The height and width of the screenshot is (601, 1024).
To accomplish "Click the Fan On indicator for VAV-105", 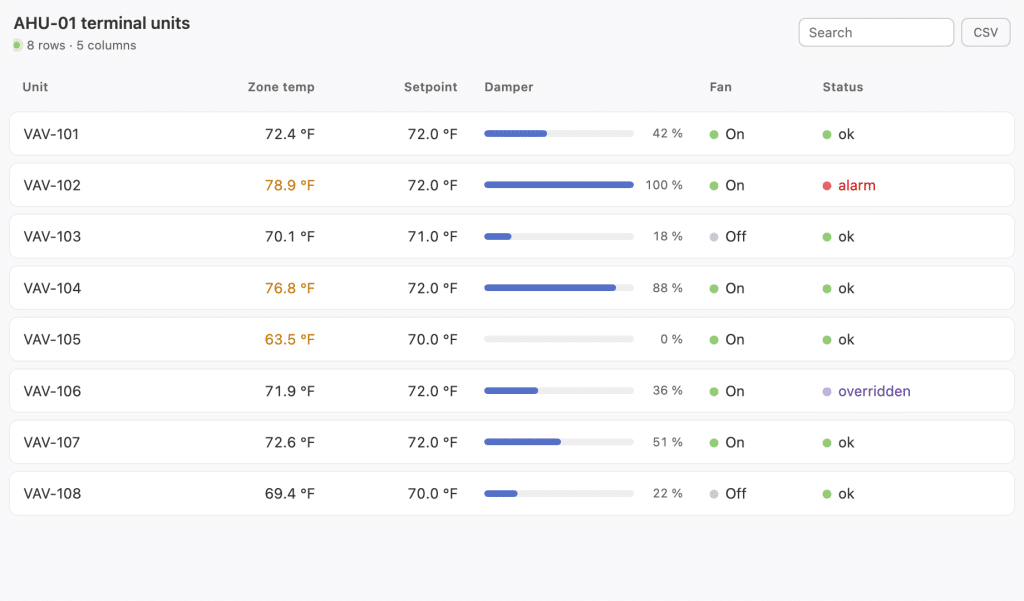I will pyautogui.click(x=728, y=340).
